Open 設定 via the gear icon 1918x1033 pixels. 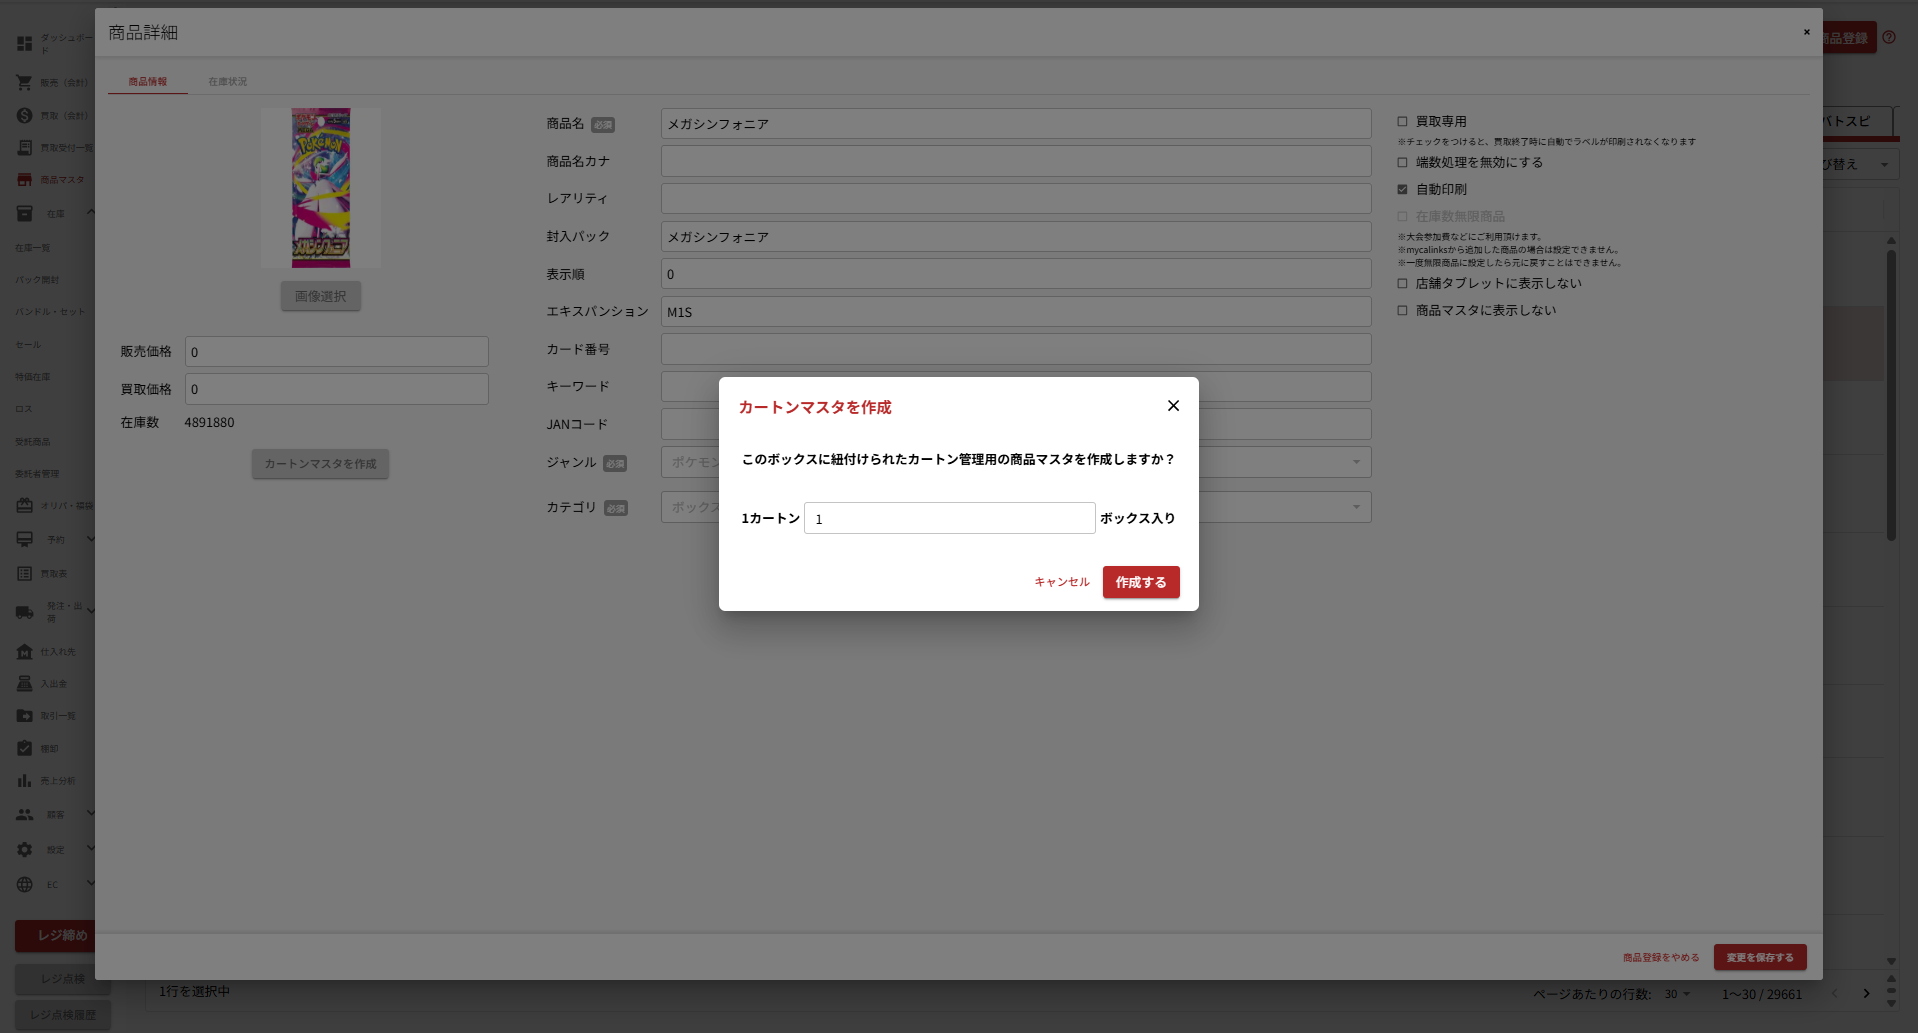coord(24,849)
